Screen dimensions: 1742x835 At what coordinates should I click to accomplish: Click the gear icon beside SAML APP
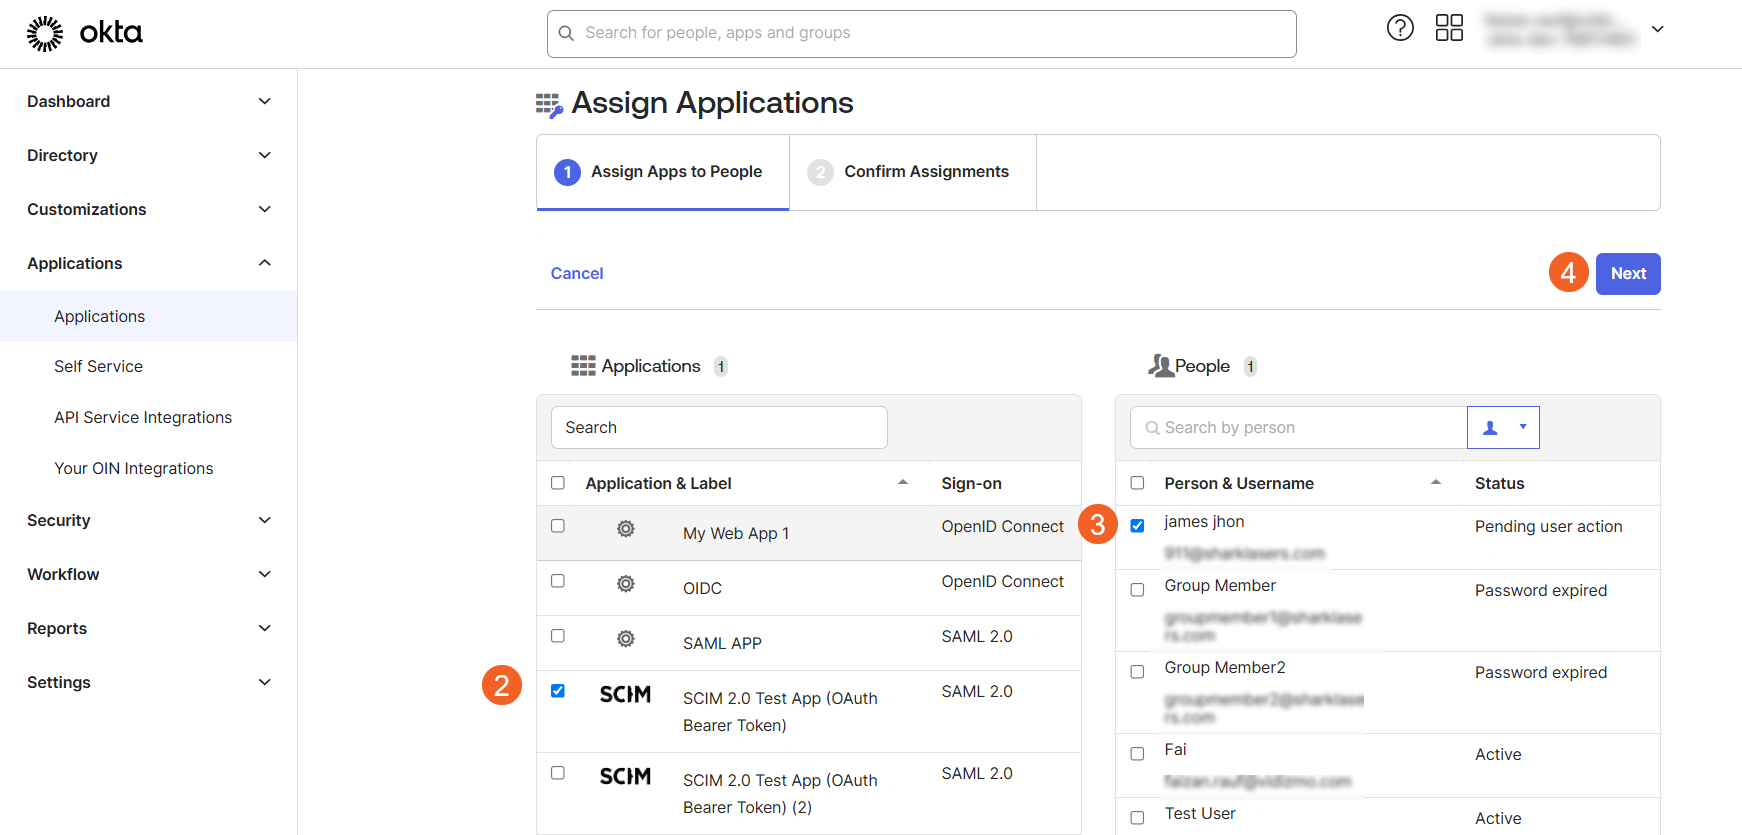click(626, 639)
